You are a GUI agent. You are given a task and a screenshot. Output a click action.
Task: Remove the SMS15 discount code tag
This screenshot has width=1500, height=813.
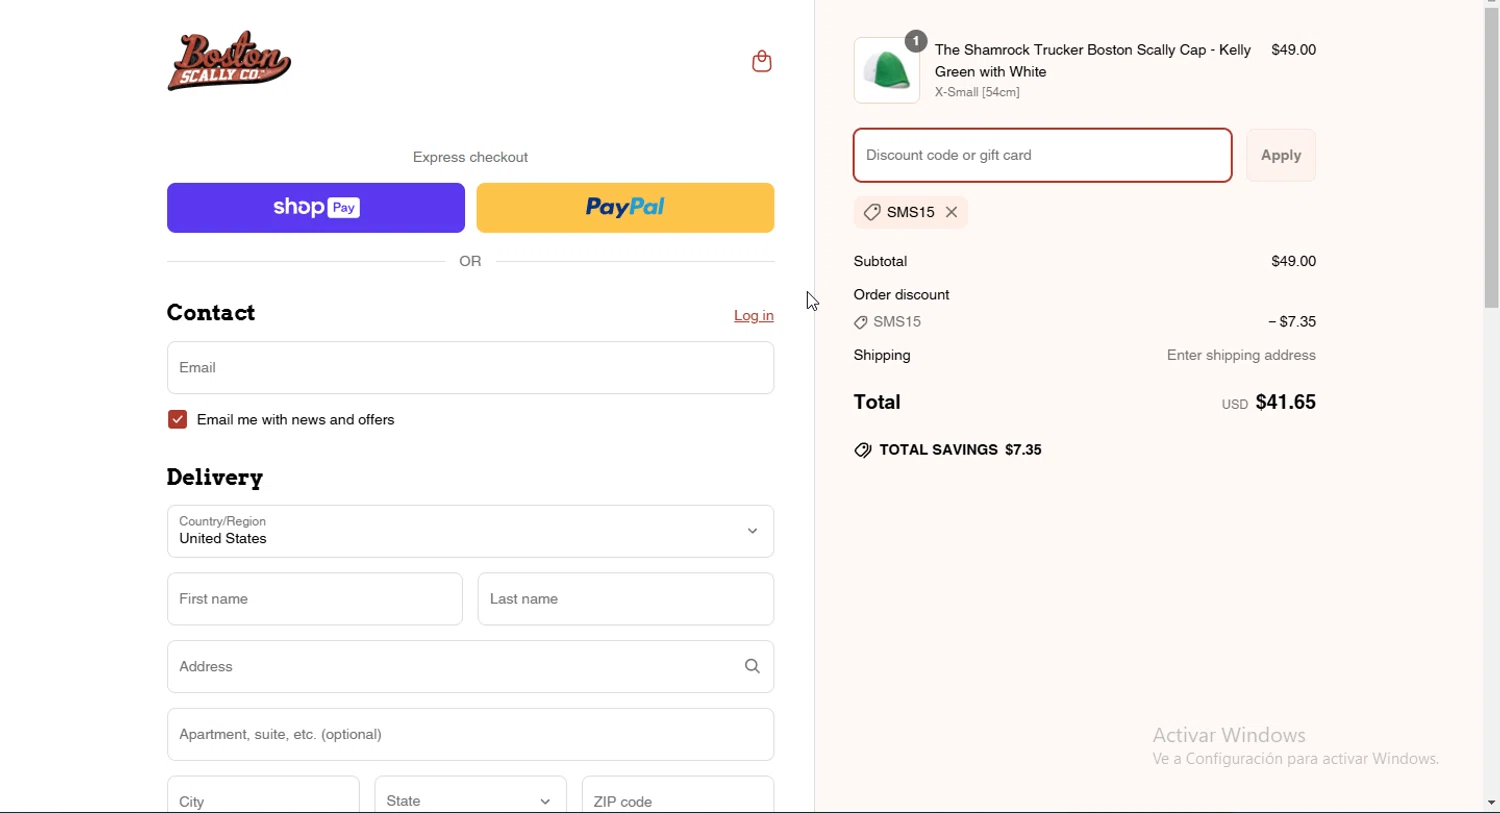pos(952,212)
